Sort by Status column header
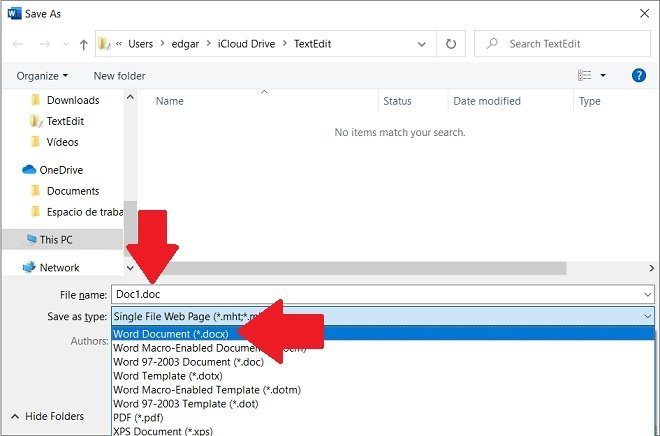 (397, 101)
